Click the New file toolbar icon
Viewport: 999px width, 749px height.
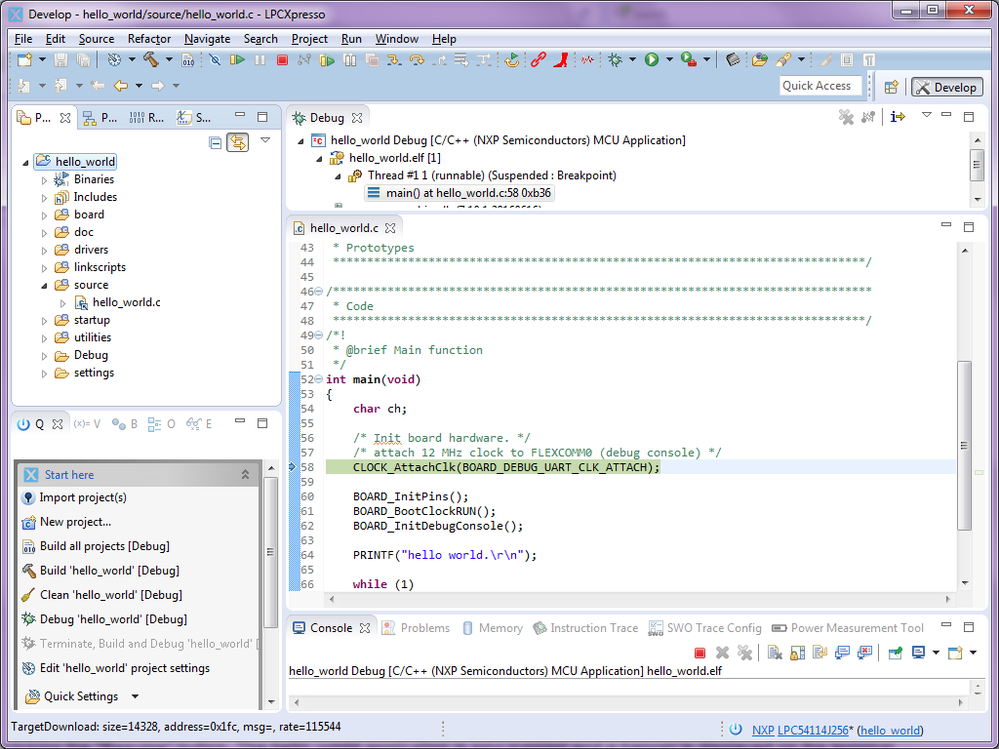tap(24, 60)
